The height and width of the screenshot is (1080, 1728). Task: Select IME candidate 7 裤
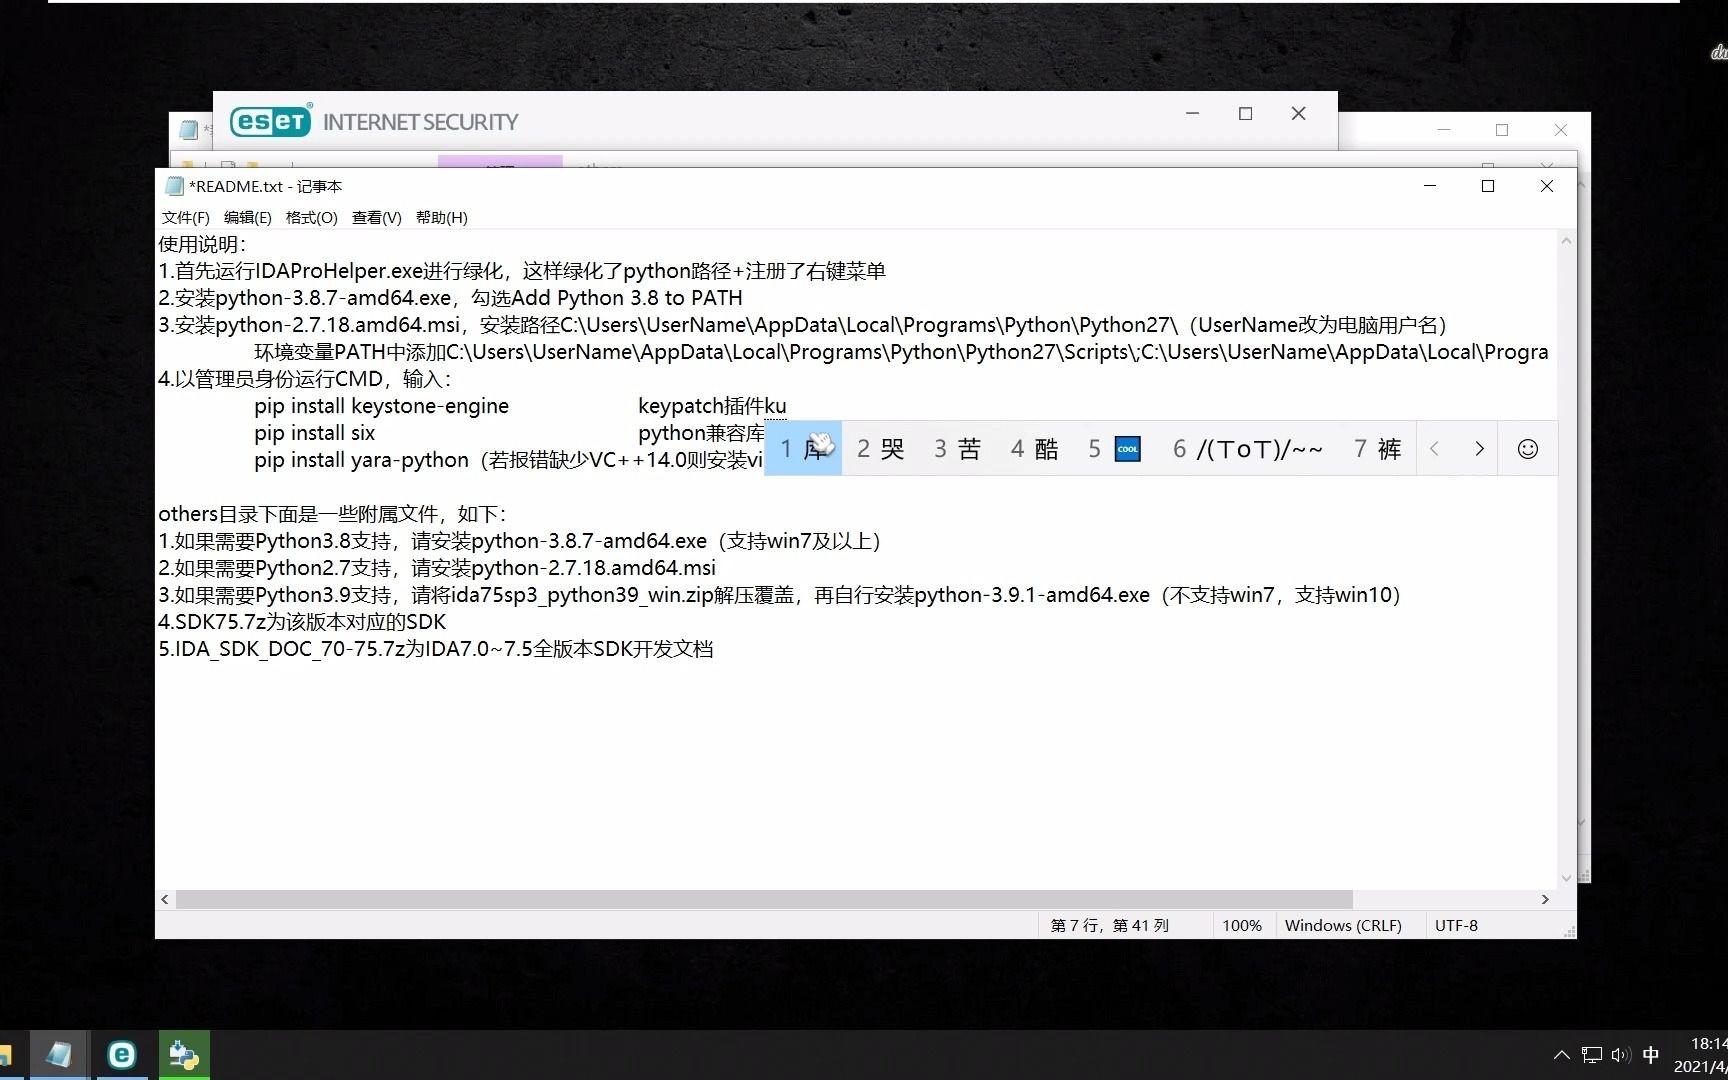click(x=1377, y=449)
